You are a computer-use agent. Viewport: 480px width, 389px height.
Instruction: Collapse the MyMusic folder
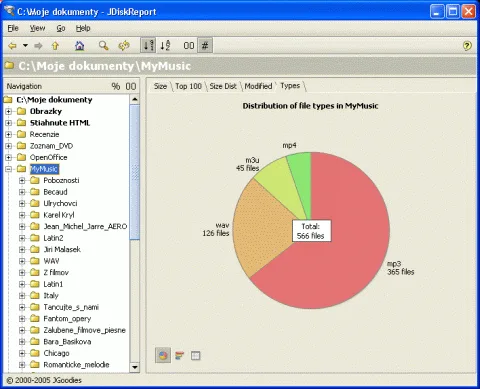click(9, 169)
